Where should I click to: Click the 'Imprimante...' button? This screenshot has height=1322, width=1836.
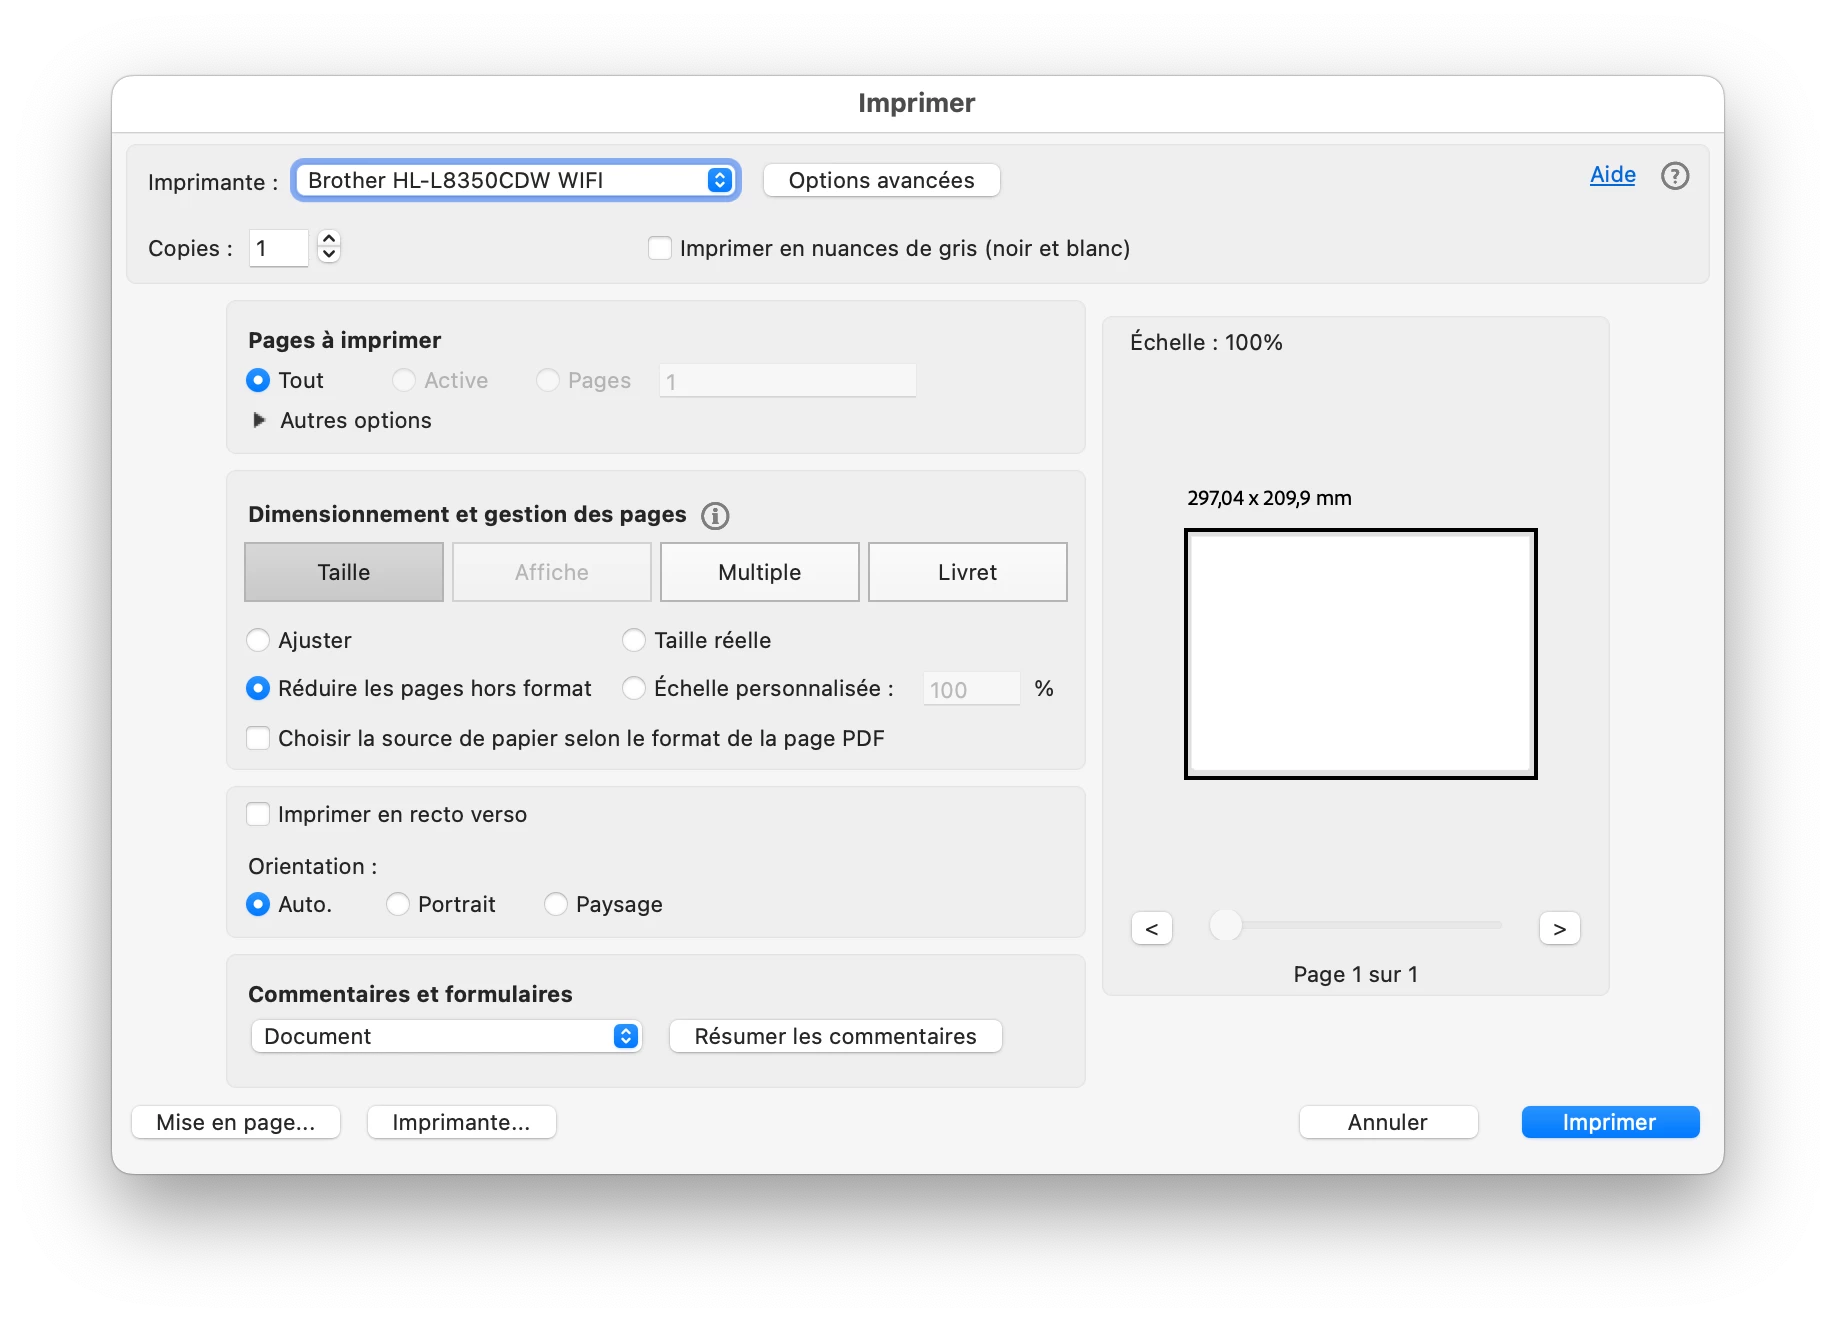[x=462, y=1122]
